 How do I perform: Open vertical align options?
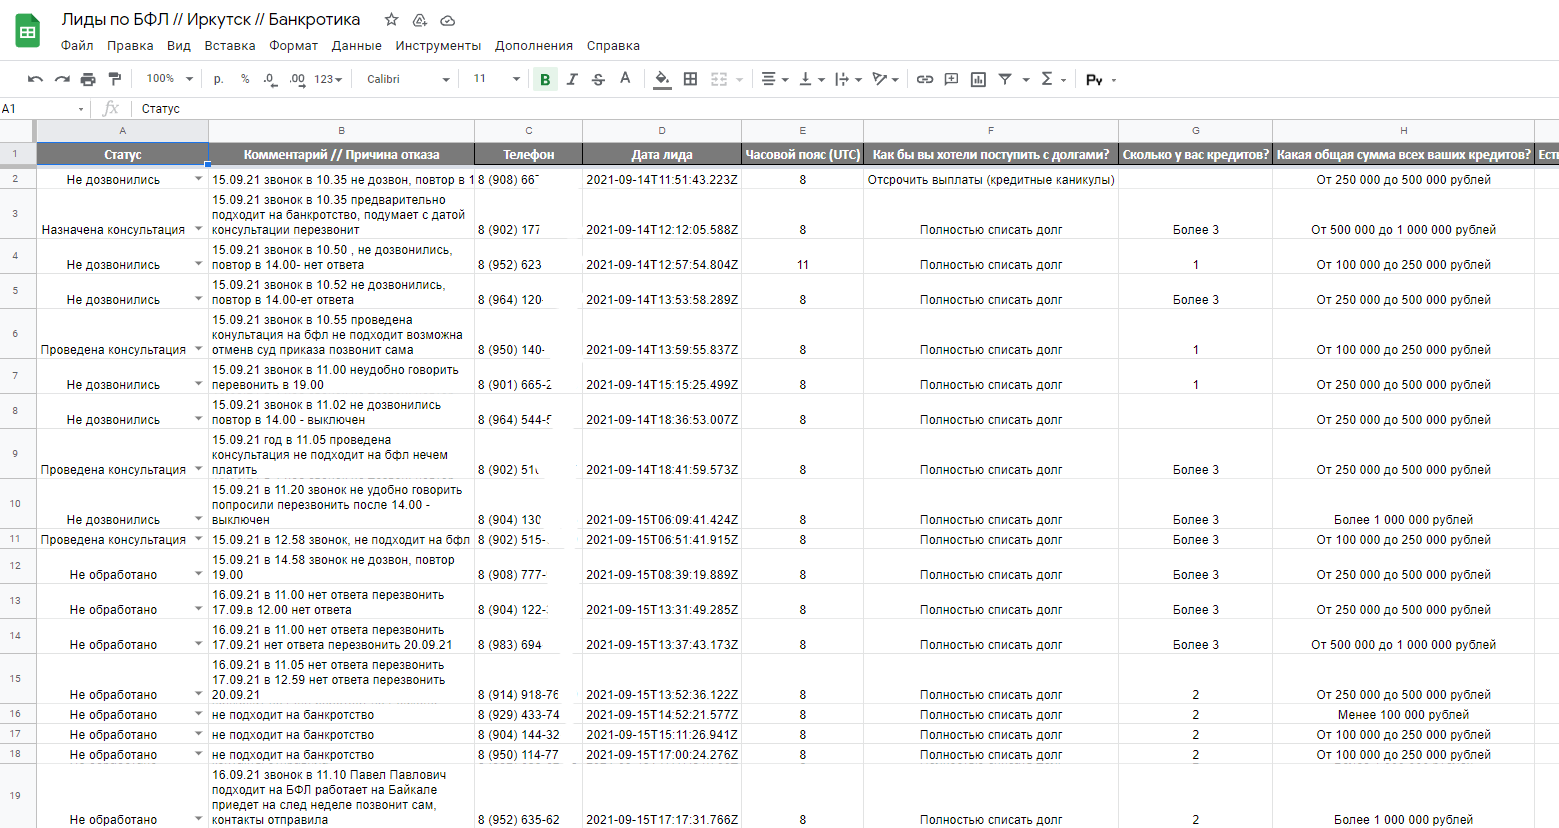(x=811, y=79)
